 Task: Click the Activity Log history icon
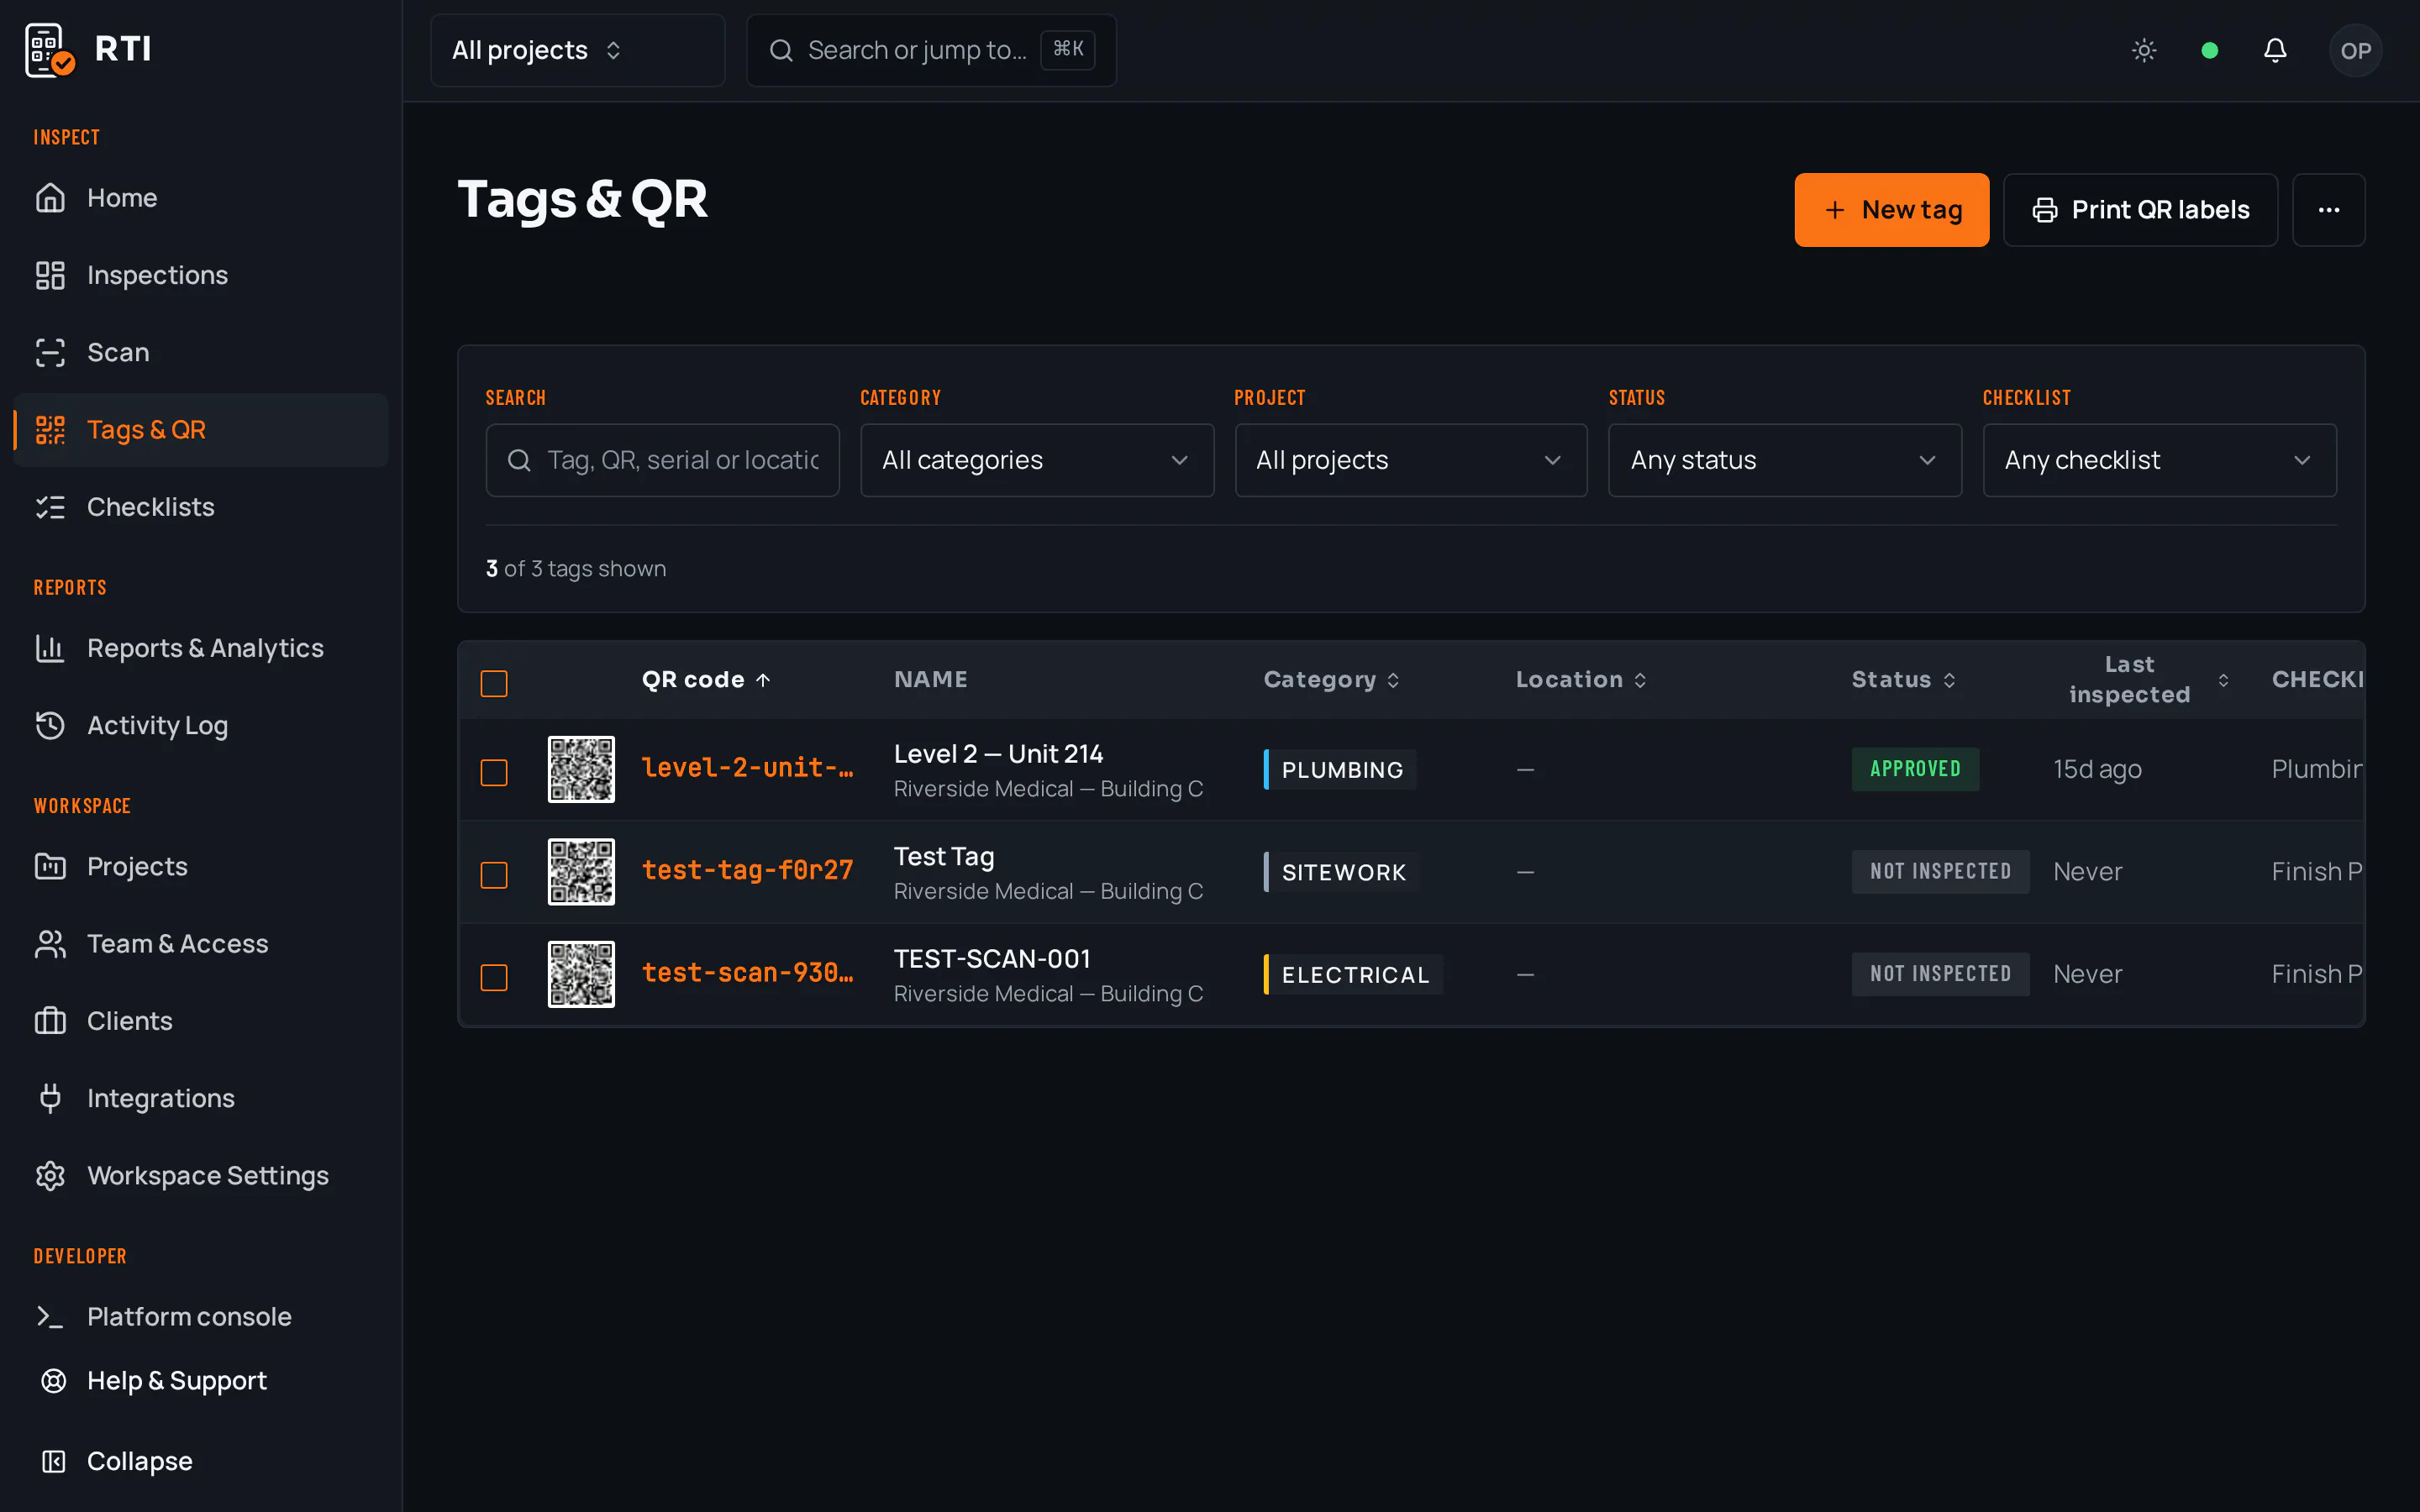[x=50, y=725]
